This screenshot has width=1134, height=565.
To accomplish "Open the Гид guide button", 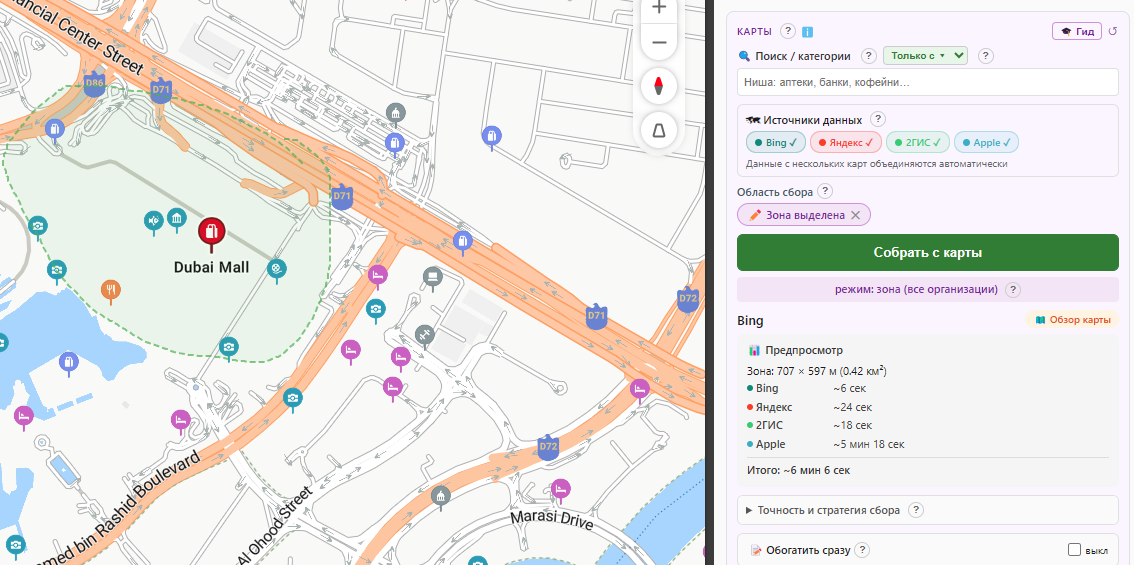I will [x=1077, y=31].
